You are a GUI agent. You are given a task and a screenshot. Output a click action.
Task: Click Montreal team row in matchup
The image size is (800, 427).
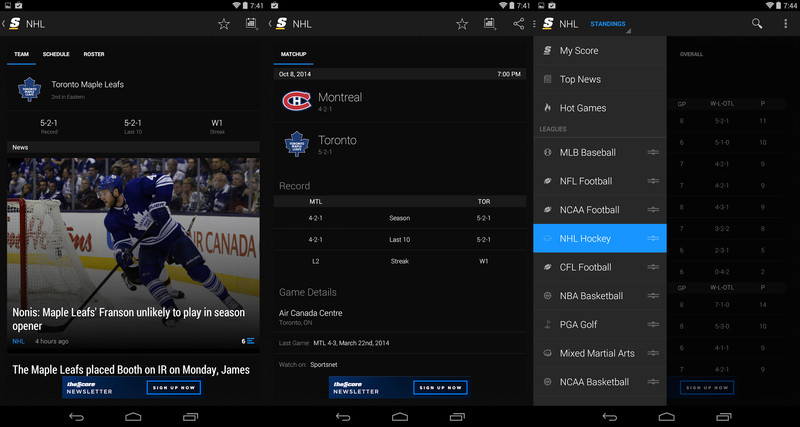pos(399,101)
